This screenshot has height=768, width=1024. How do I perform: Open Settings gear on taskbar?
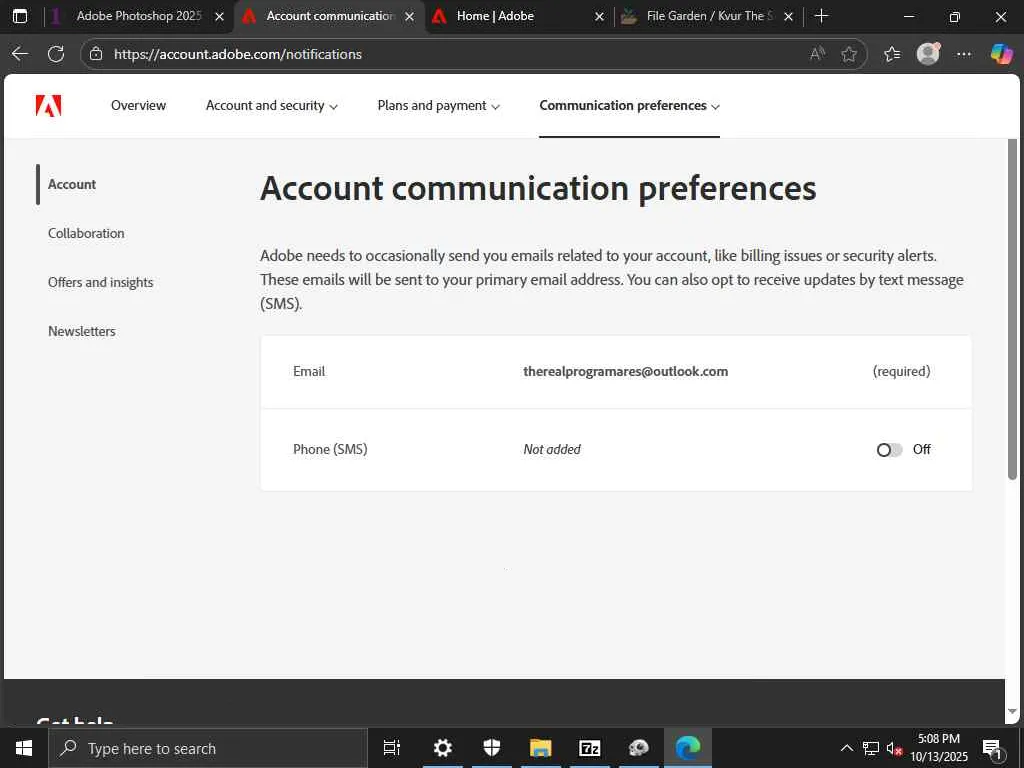443,748
